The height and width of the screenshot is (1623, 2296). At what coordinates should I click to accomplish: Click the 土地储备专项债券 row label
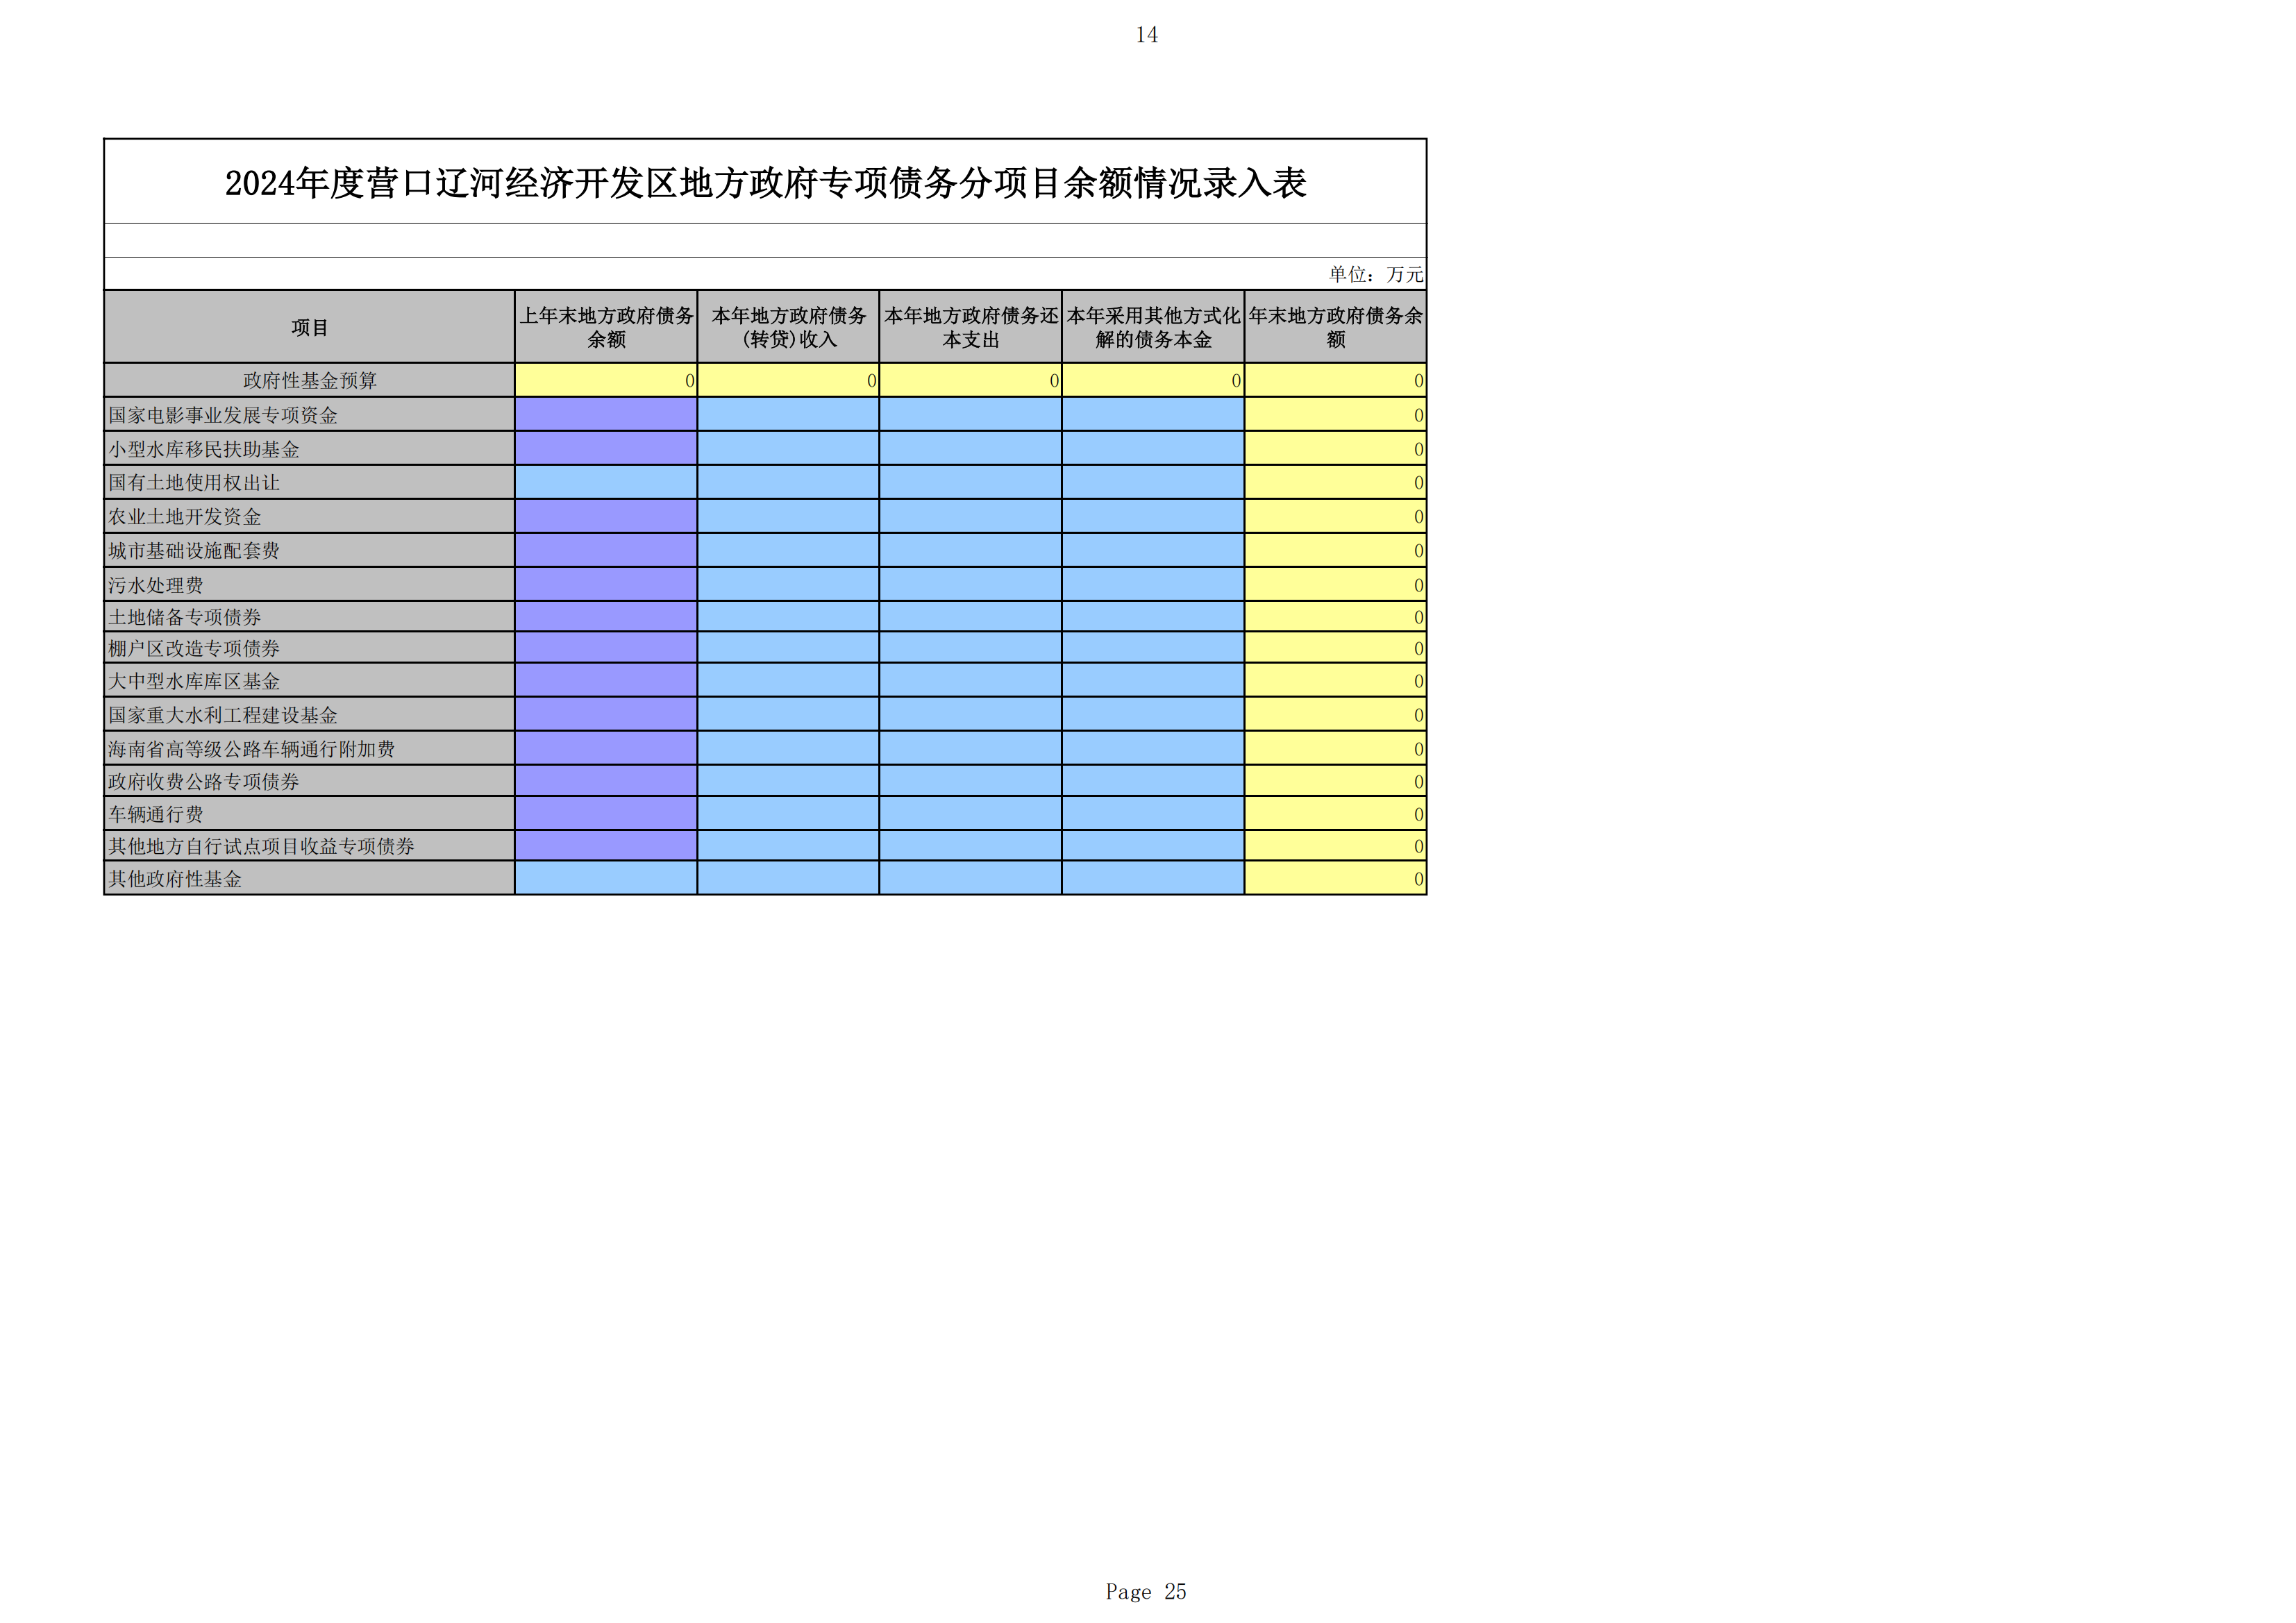pyautogui.click(x=310, y=617)
